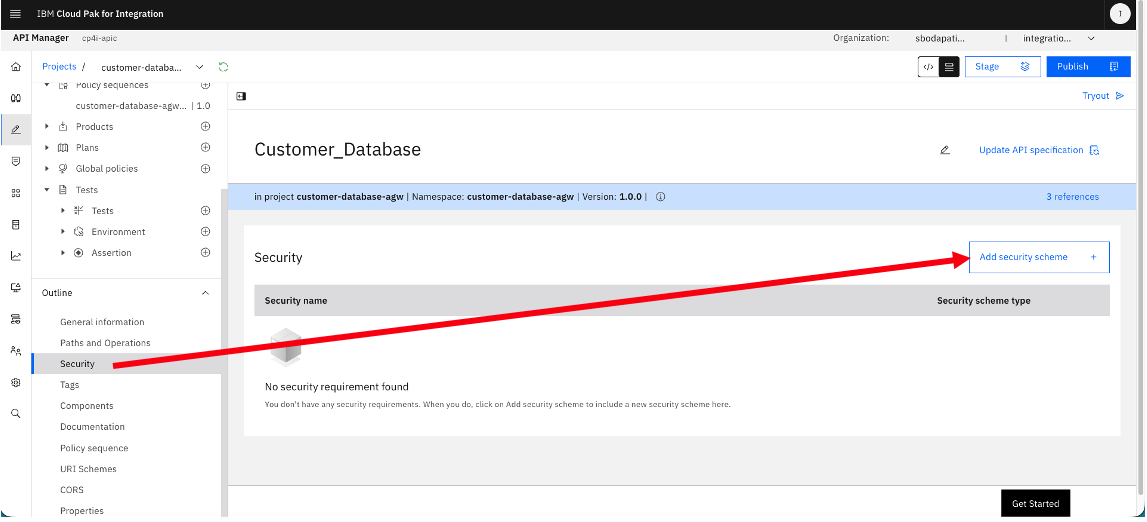Add a new Policy sequence

pyautogui.click(x=206, y=85)
